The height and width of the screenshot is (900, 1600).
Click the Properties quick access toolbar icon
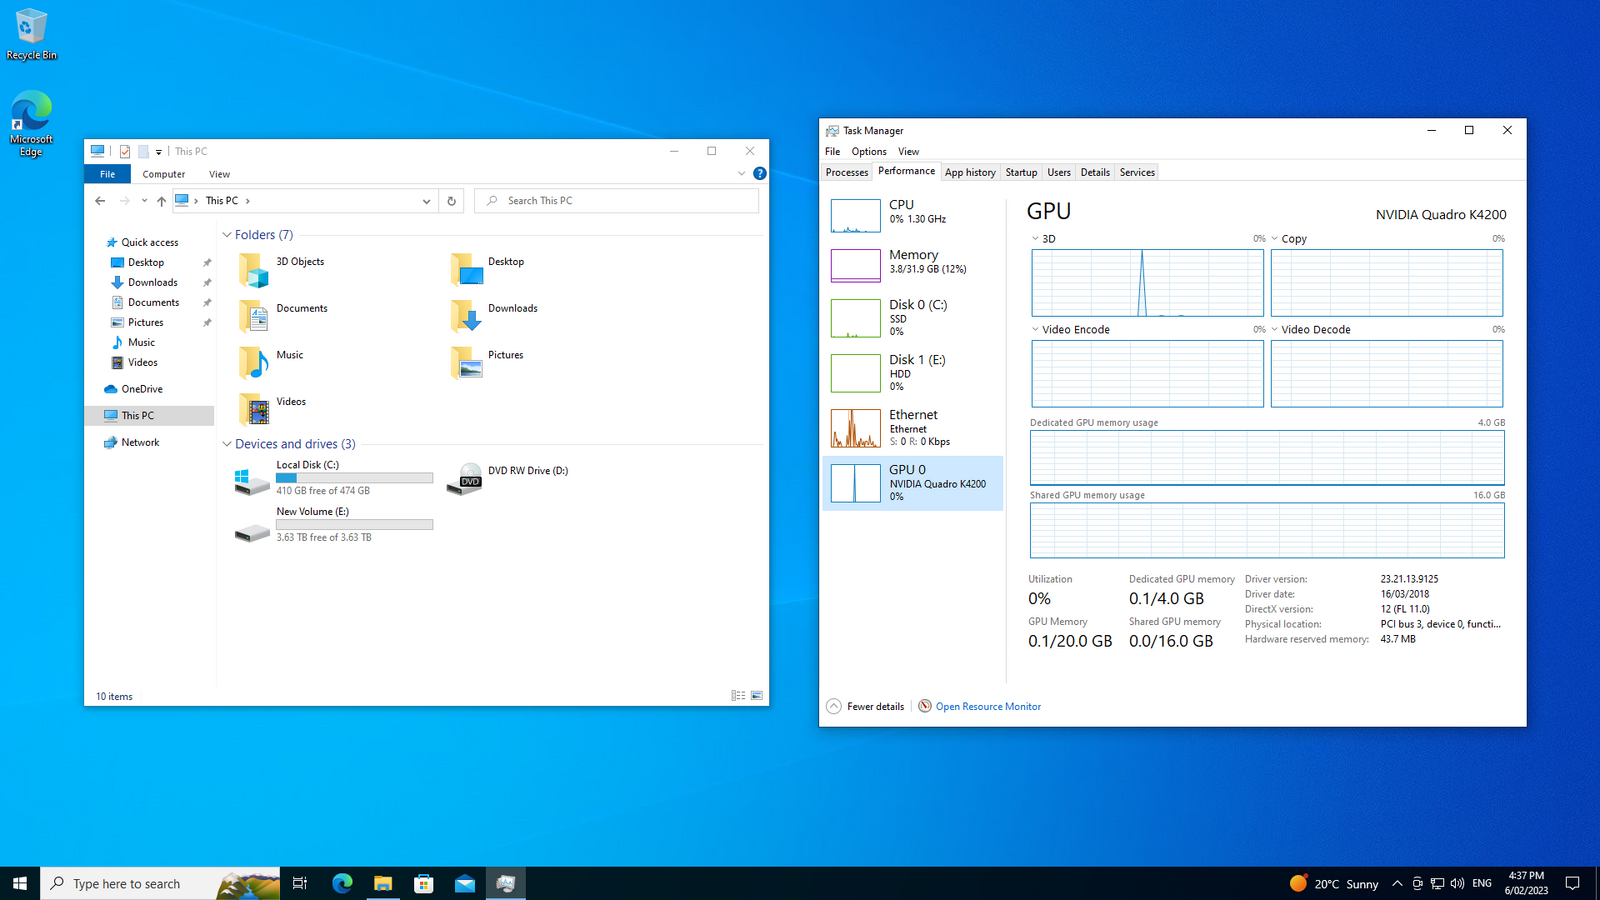[x=125, y=152]
